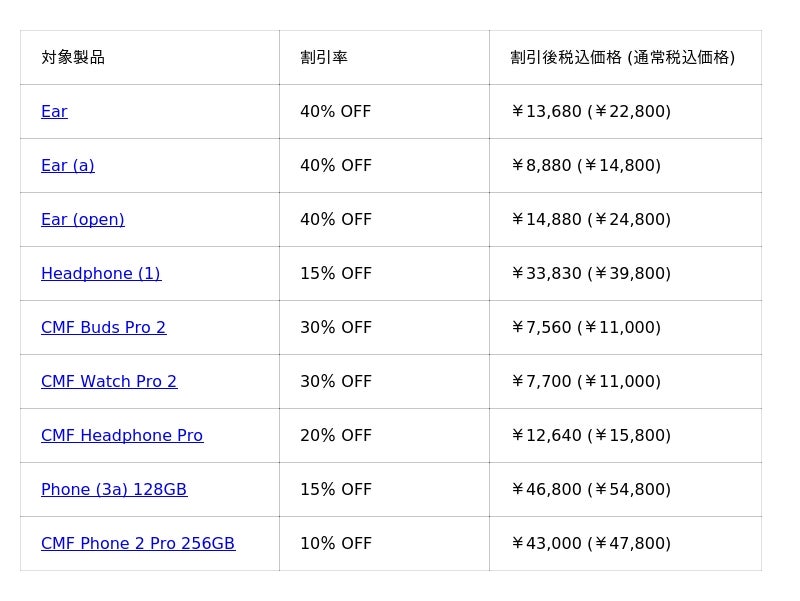
Task: Click the 20% OFF discount cell
Action: click(x=336, y=436)
